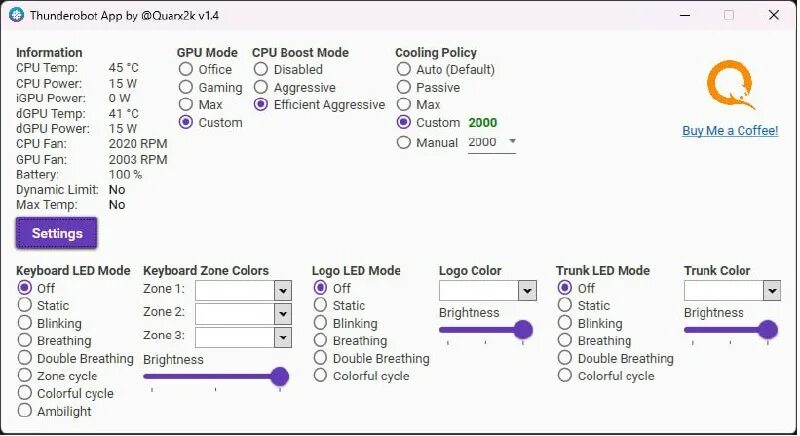Expand the Trunk Color dropdown

[x=771, y=290]
